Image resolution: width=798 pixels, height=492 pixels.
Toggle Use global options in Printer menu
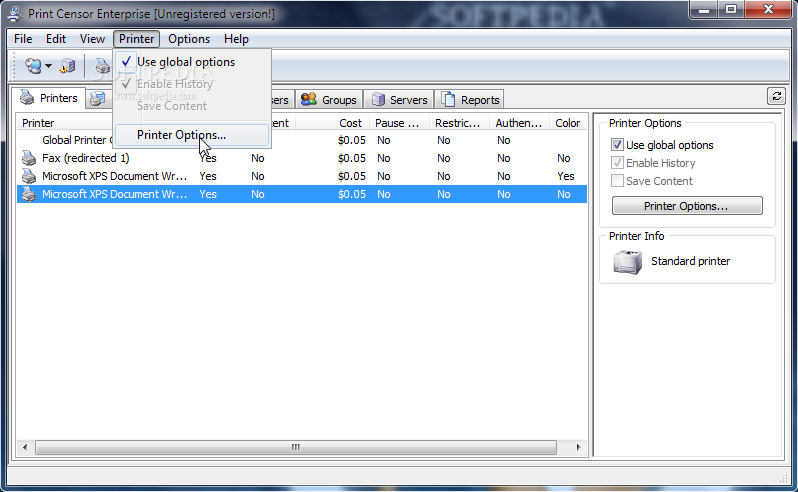click(192, 62)
